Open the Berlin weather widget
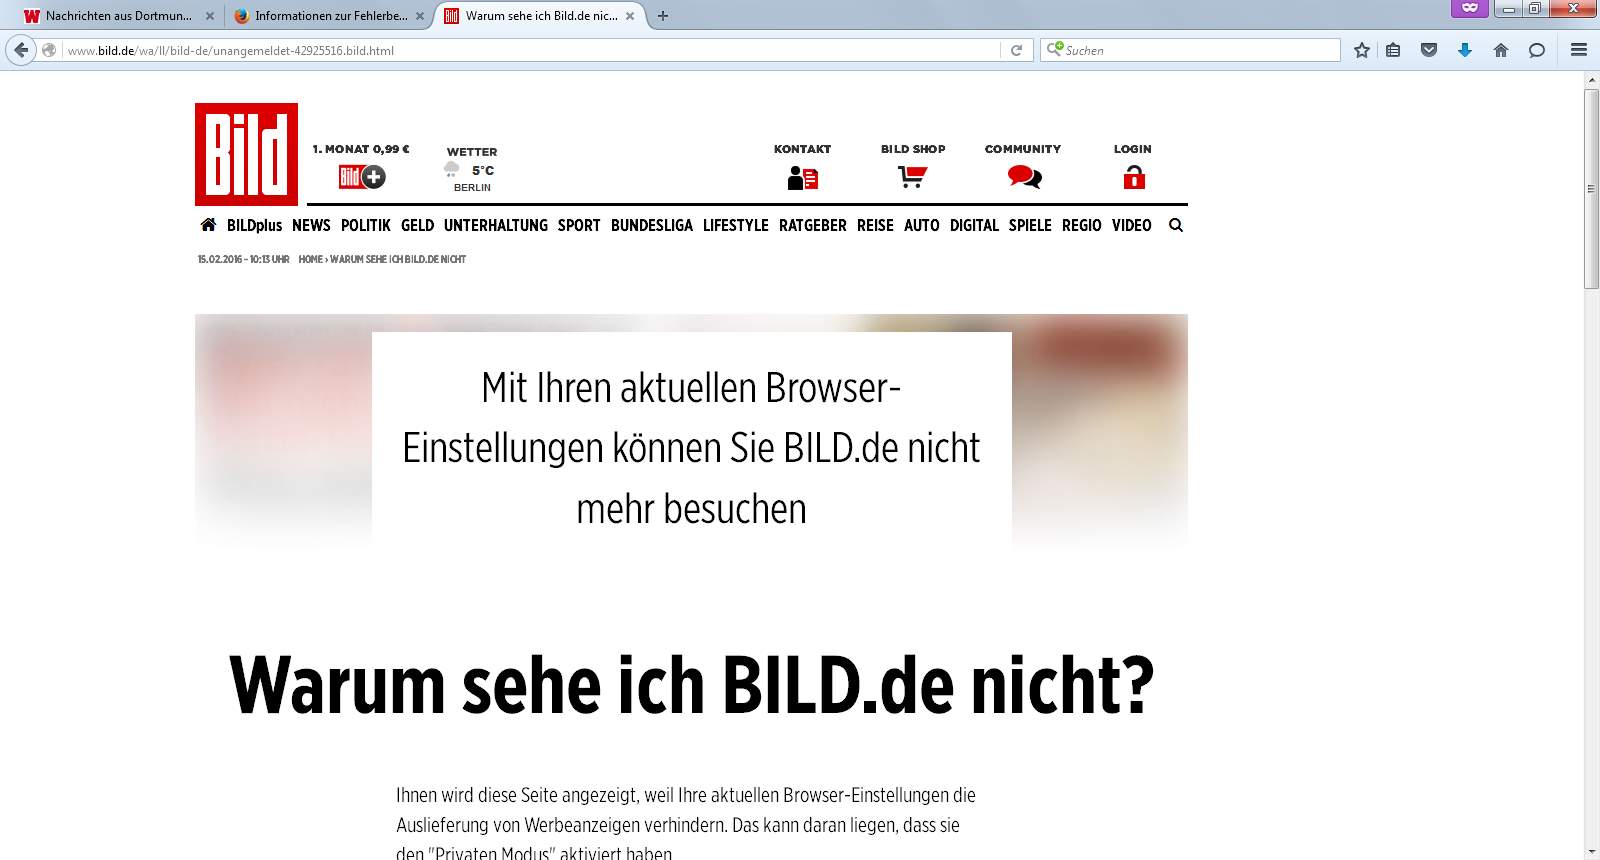 click(471, 169)
